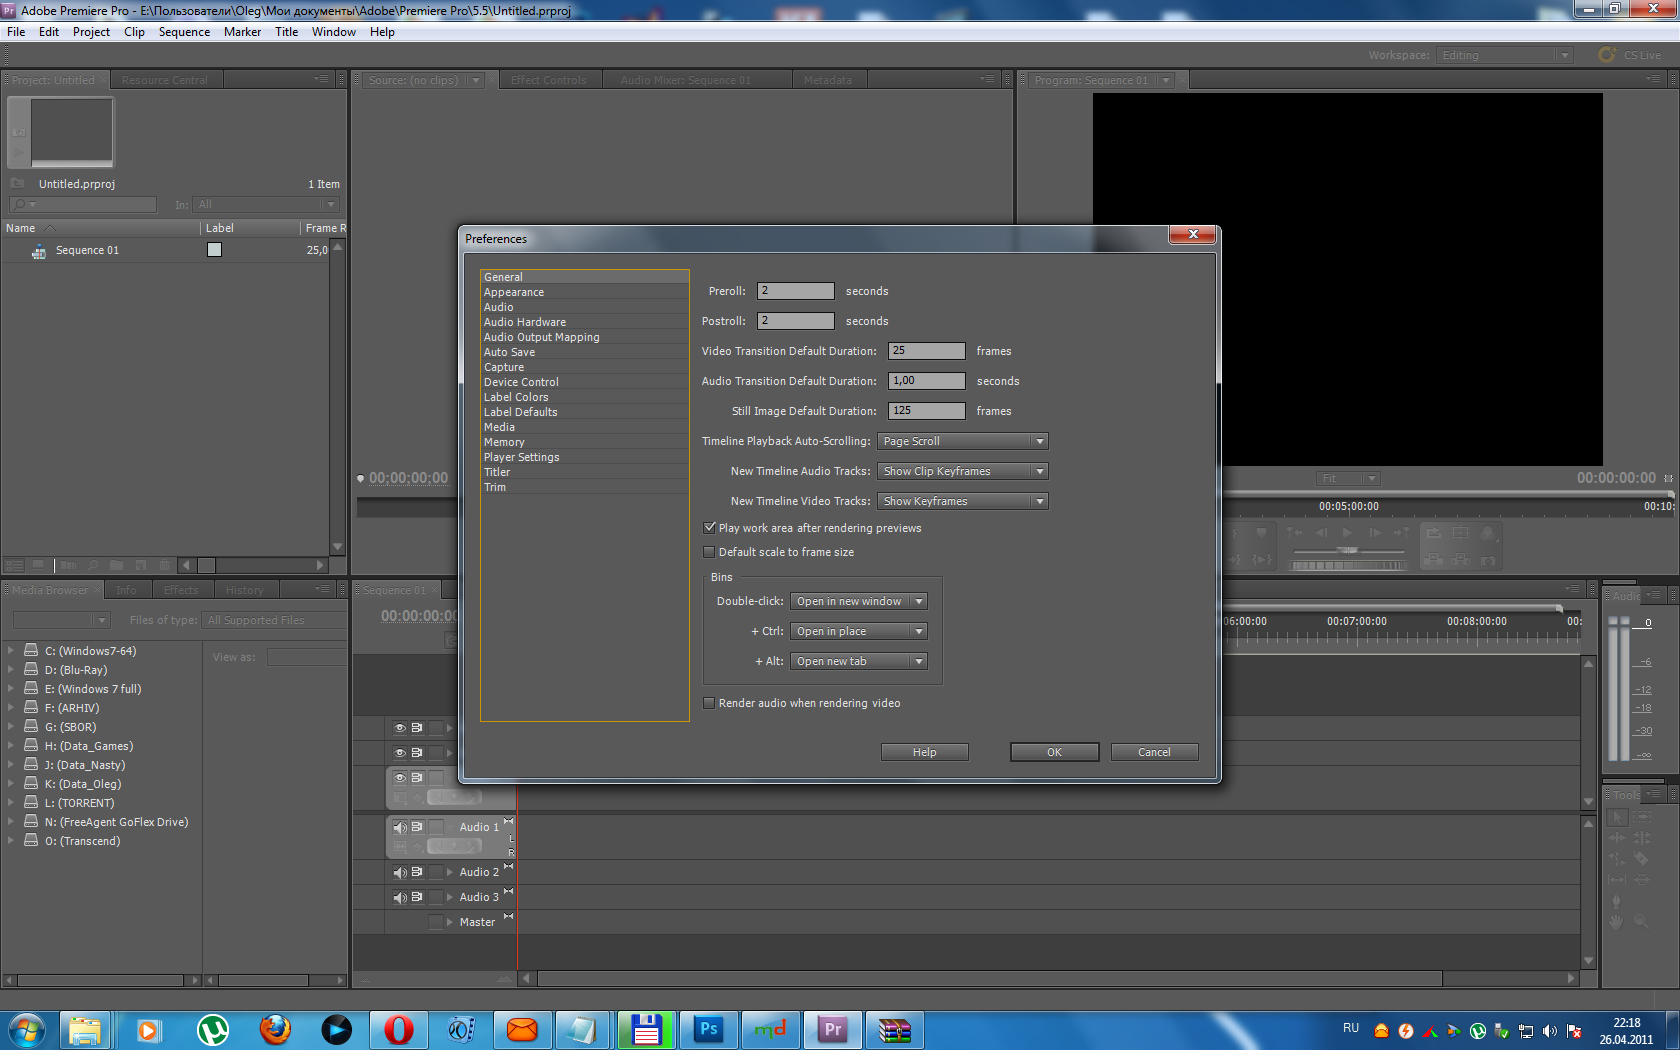Click the Preroll seconds input field
Screen dimensions: 1680x1050
pos(795,291)
